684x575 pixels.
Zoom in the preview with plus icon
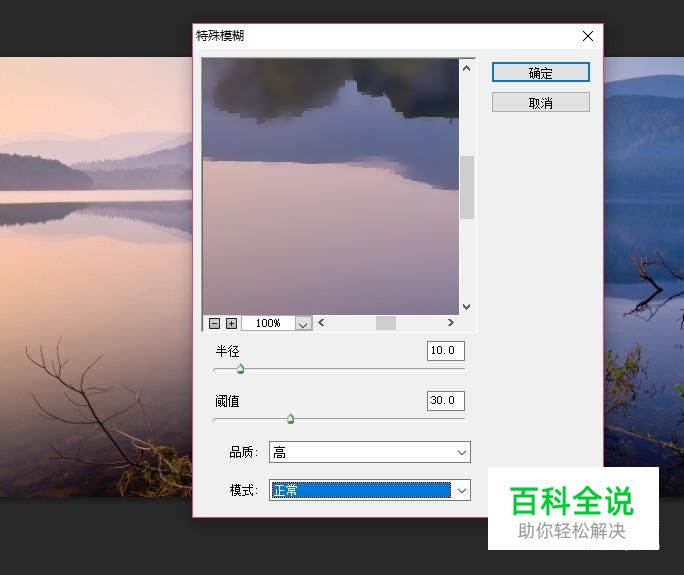231,323
